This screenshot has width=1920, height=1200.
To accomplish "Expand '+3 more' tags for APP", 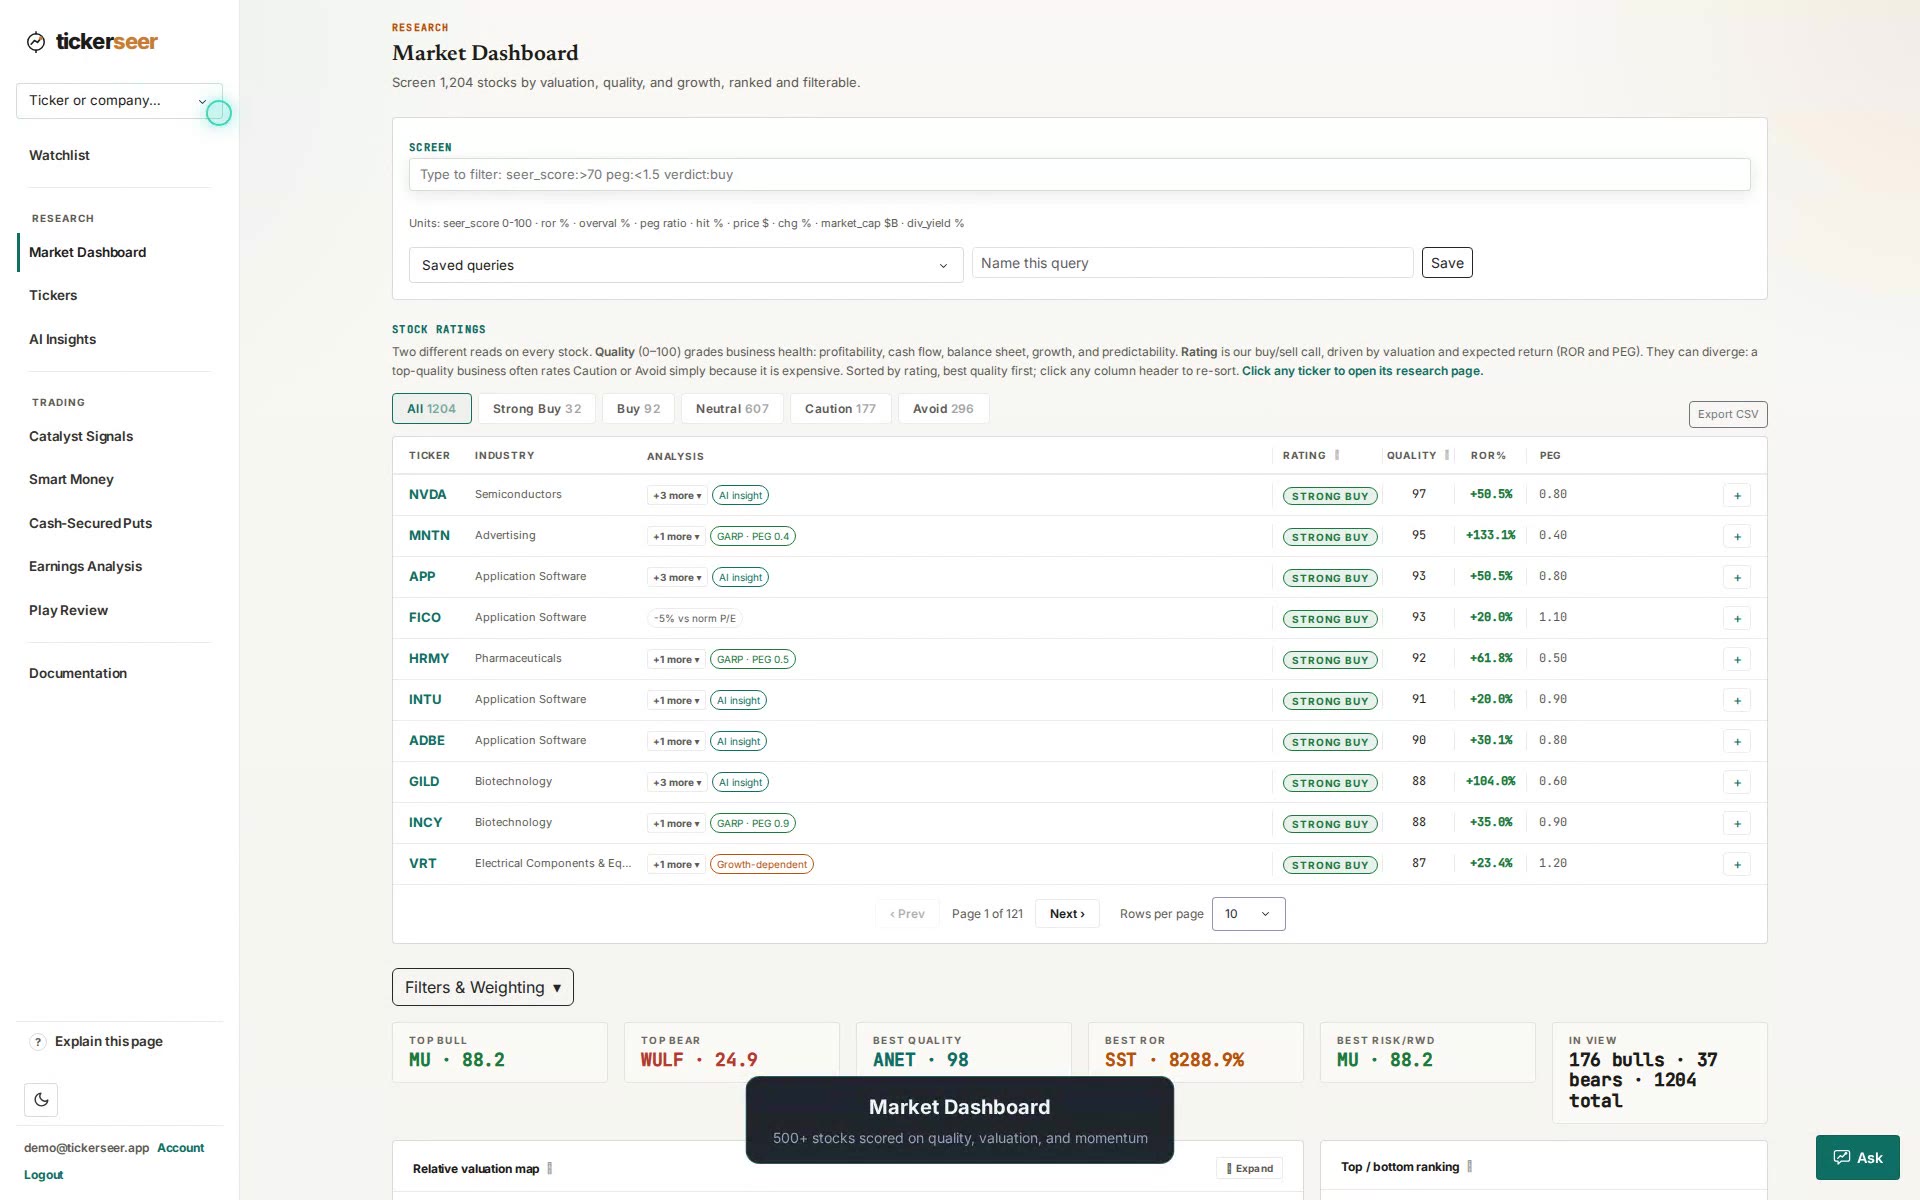I will [677, 578].
